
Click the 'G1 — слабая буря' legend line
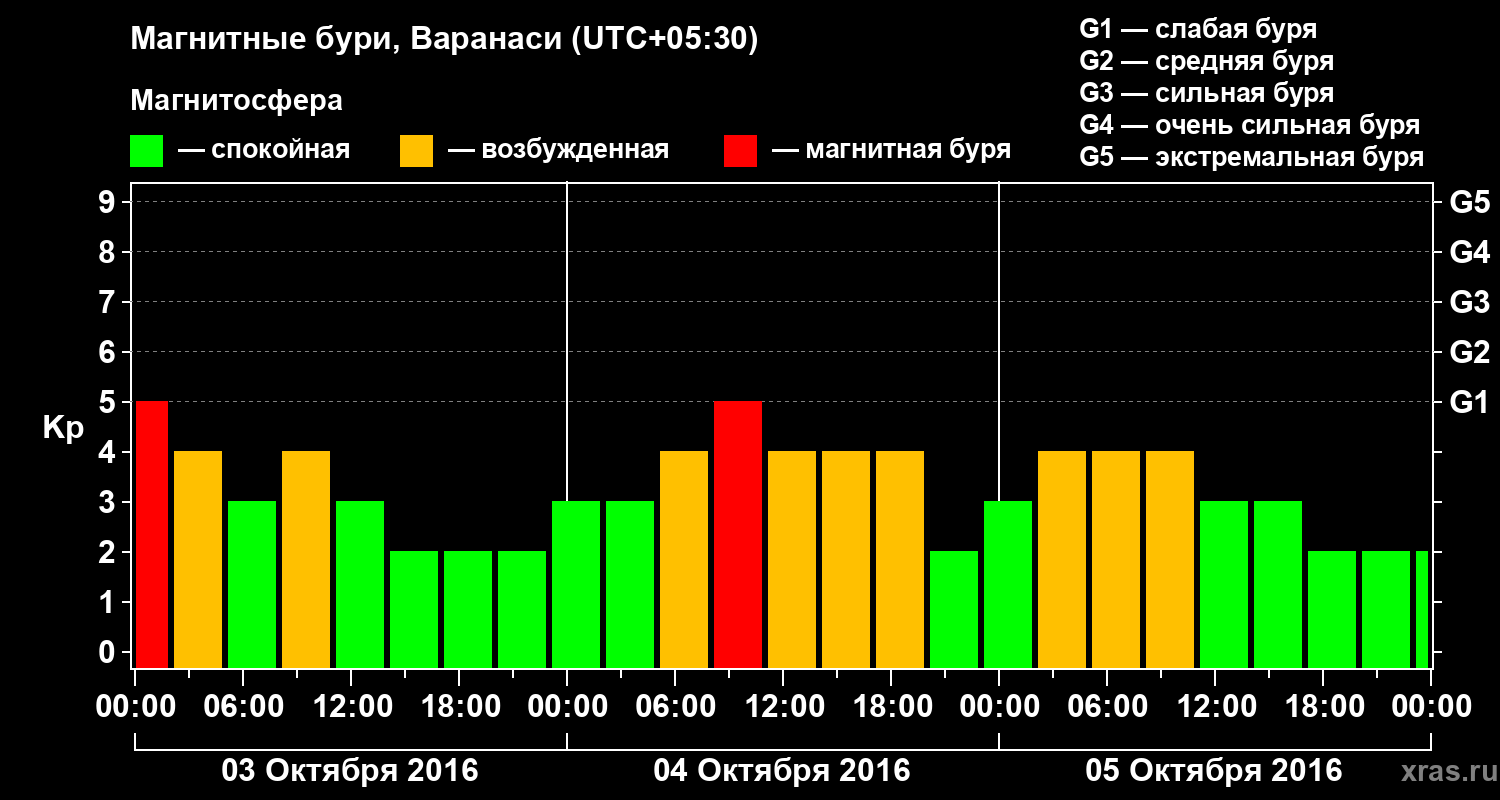point(1198,29)
